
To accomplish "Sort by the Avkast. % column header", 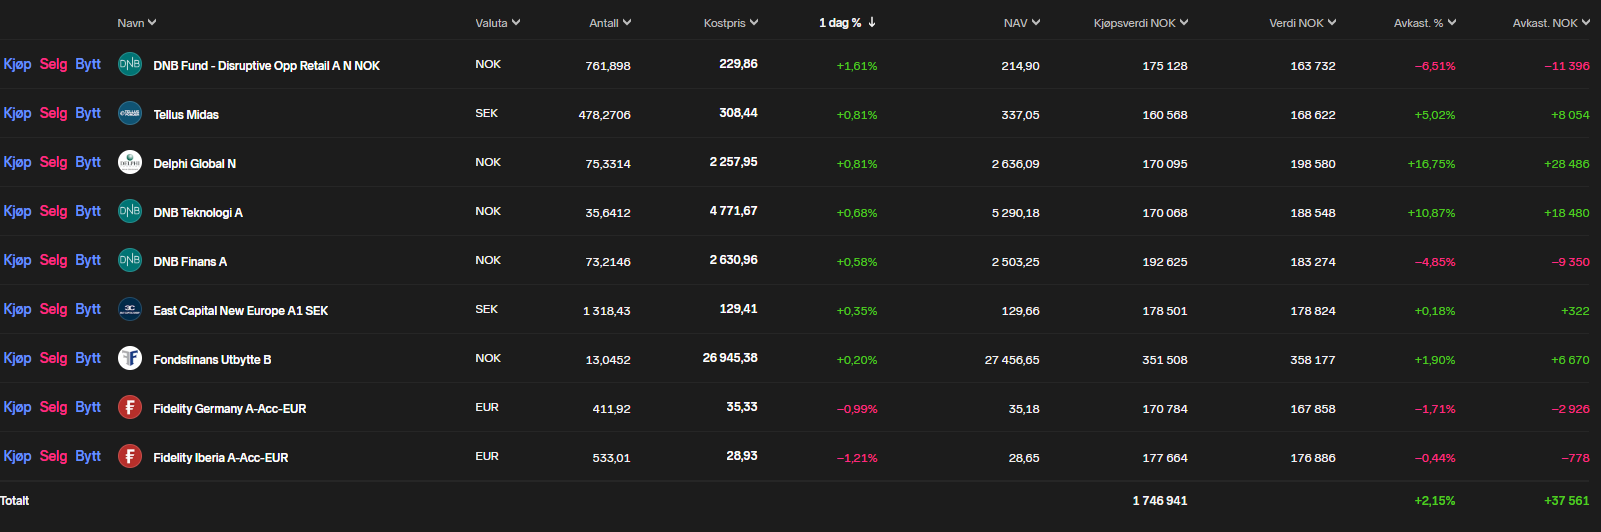I will [x=1425, y=23].
